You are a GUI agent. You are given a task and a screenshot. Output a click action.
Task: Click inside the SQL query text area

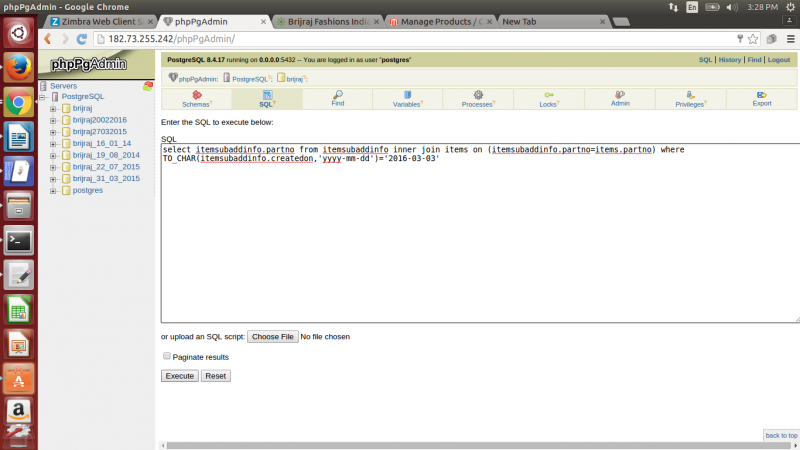click(480, 233)
